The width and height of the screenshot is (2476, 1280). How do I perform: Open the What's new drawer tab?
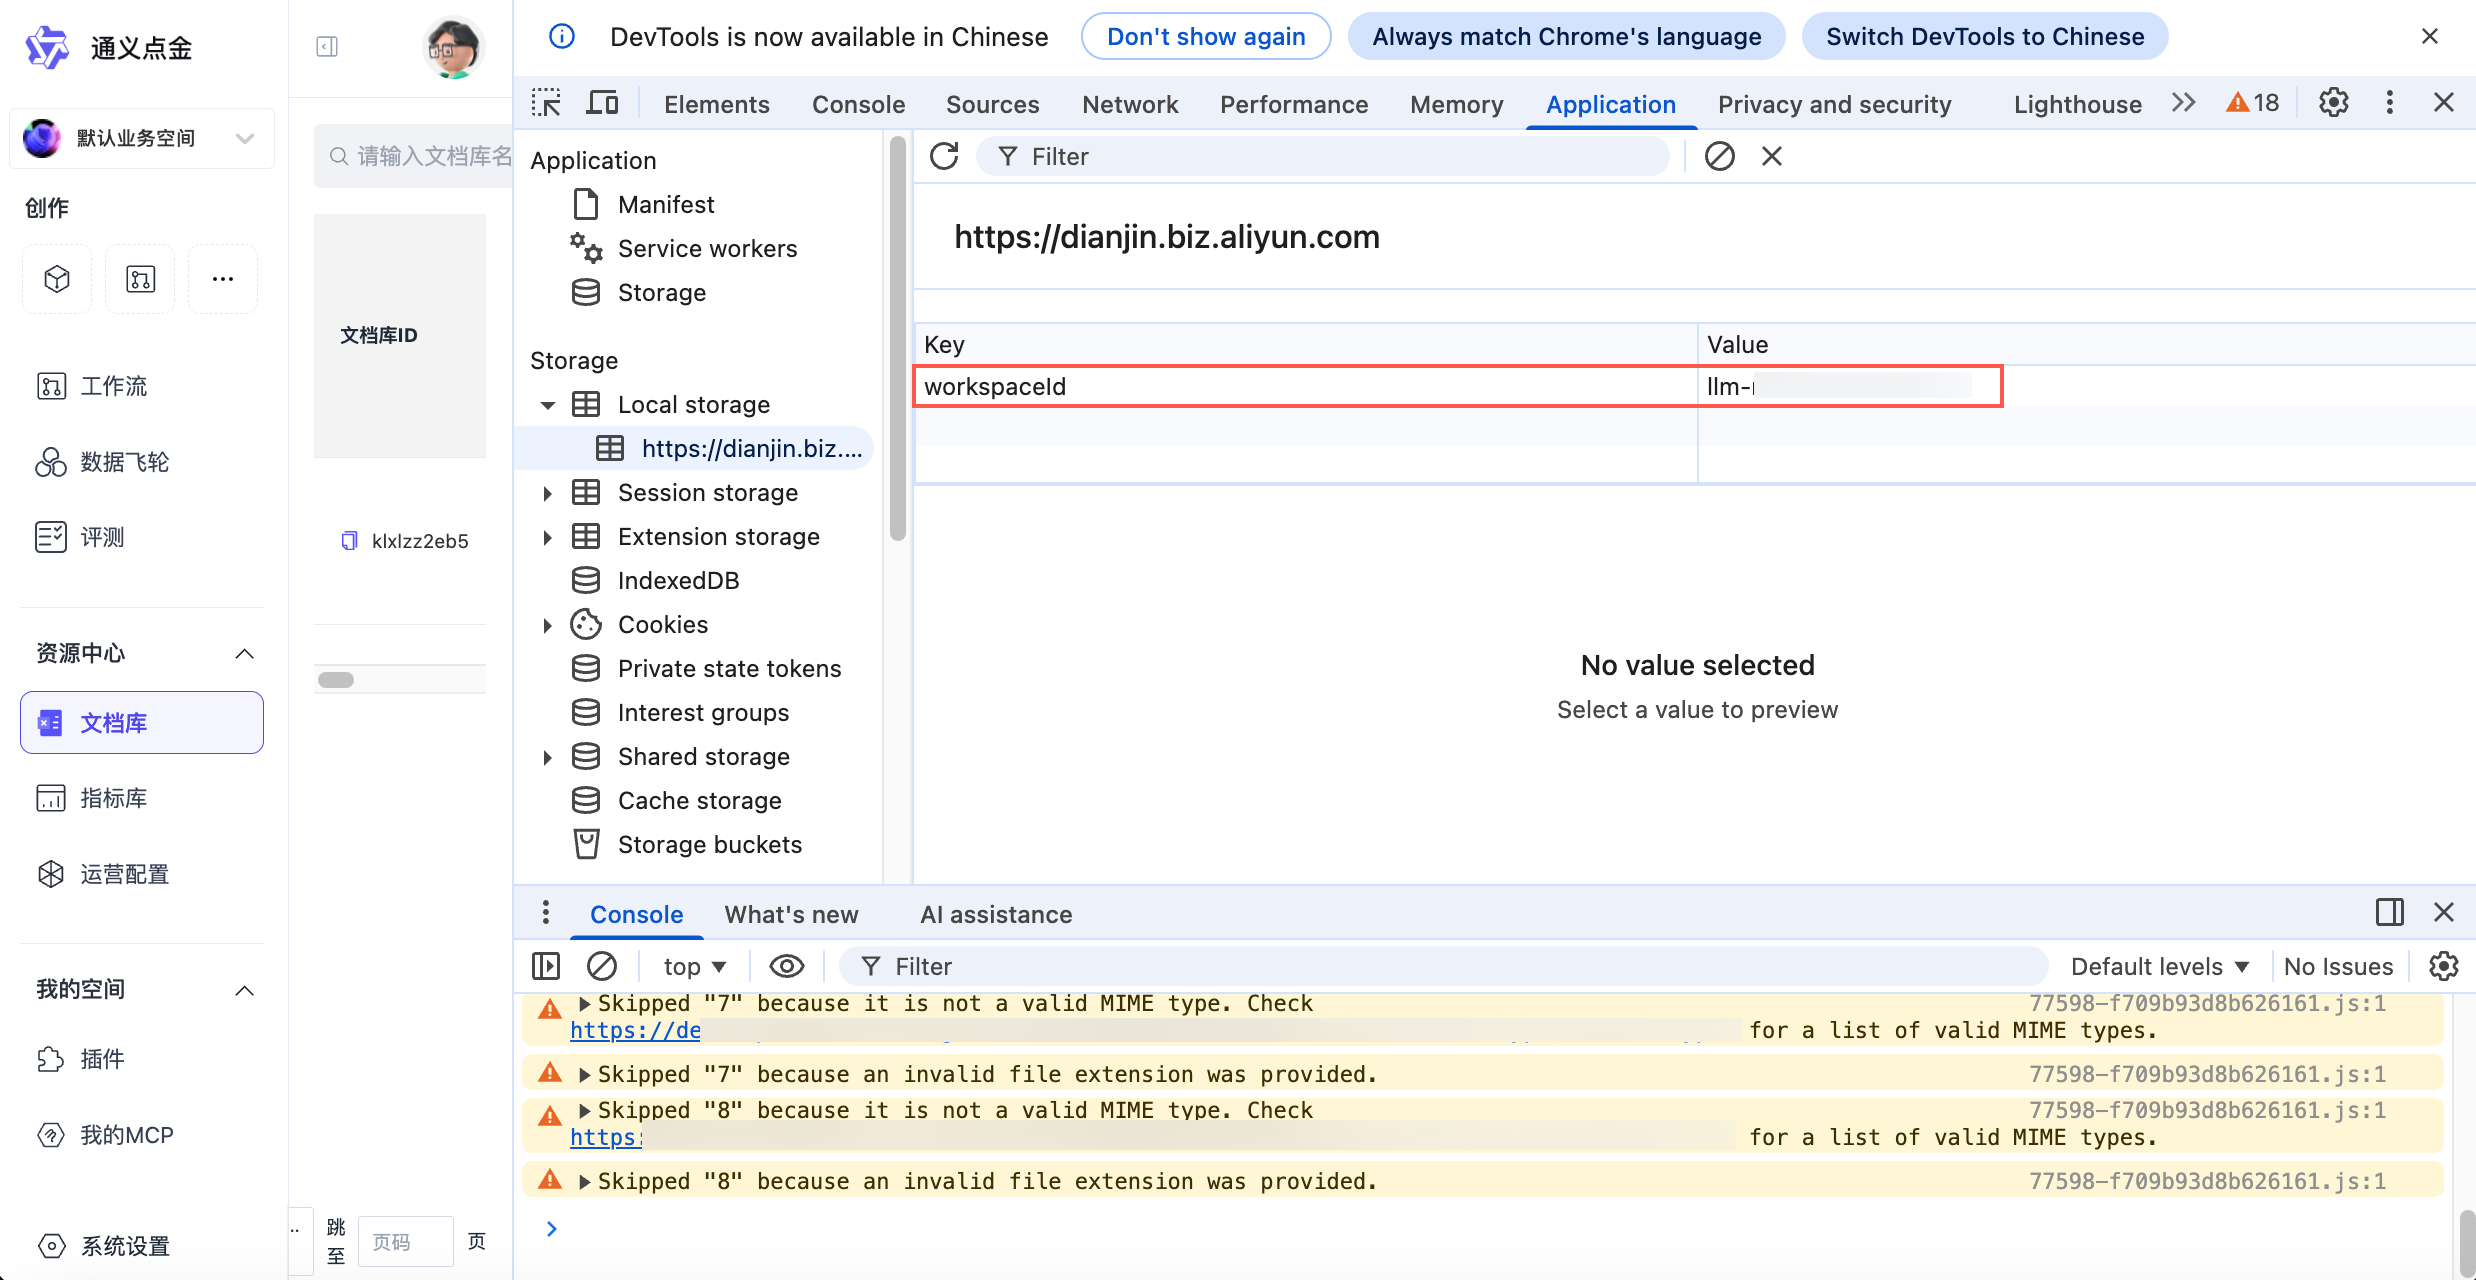(791, 914)
